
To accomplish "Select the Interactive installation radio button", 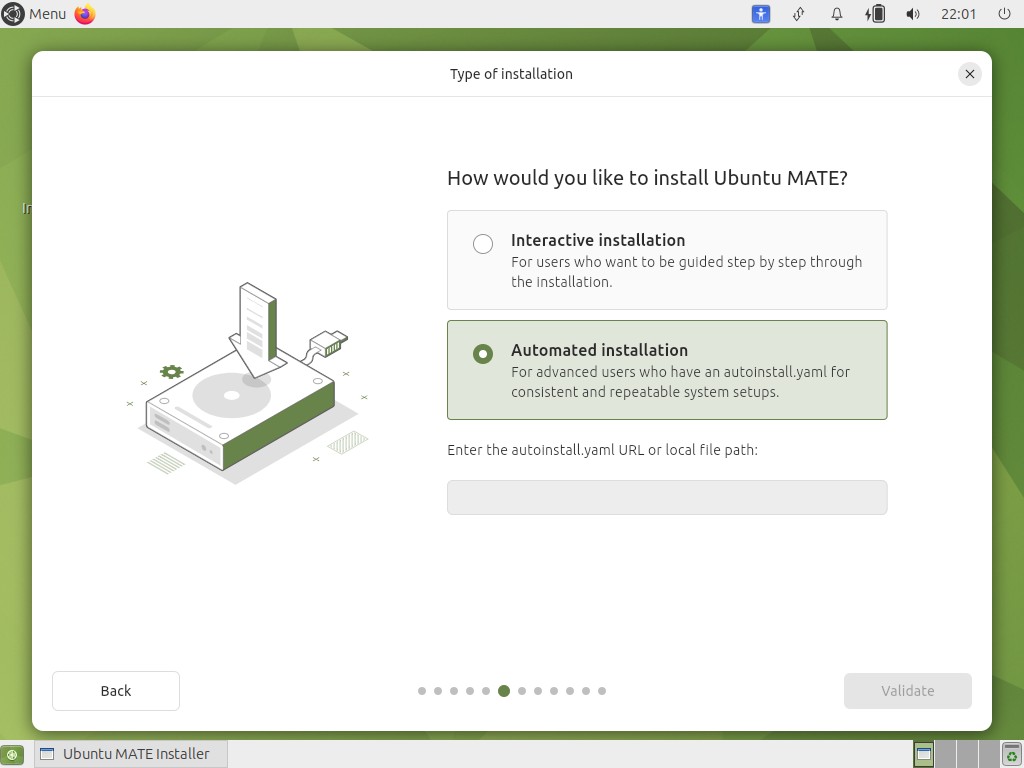I will (483, 244).
